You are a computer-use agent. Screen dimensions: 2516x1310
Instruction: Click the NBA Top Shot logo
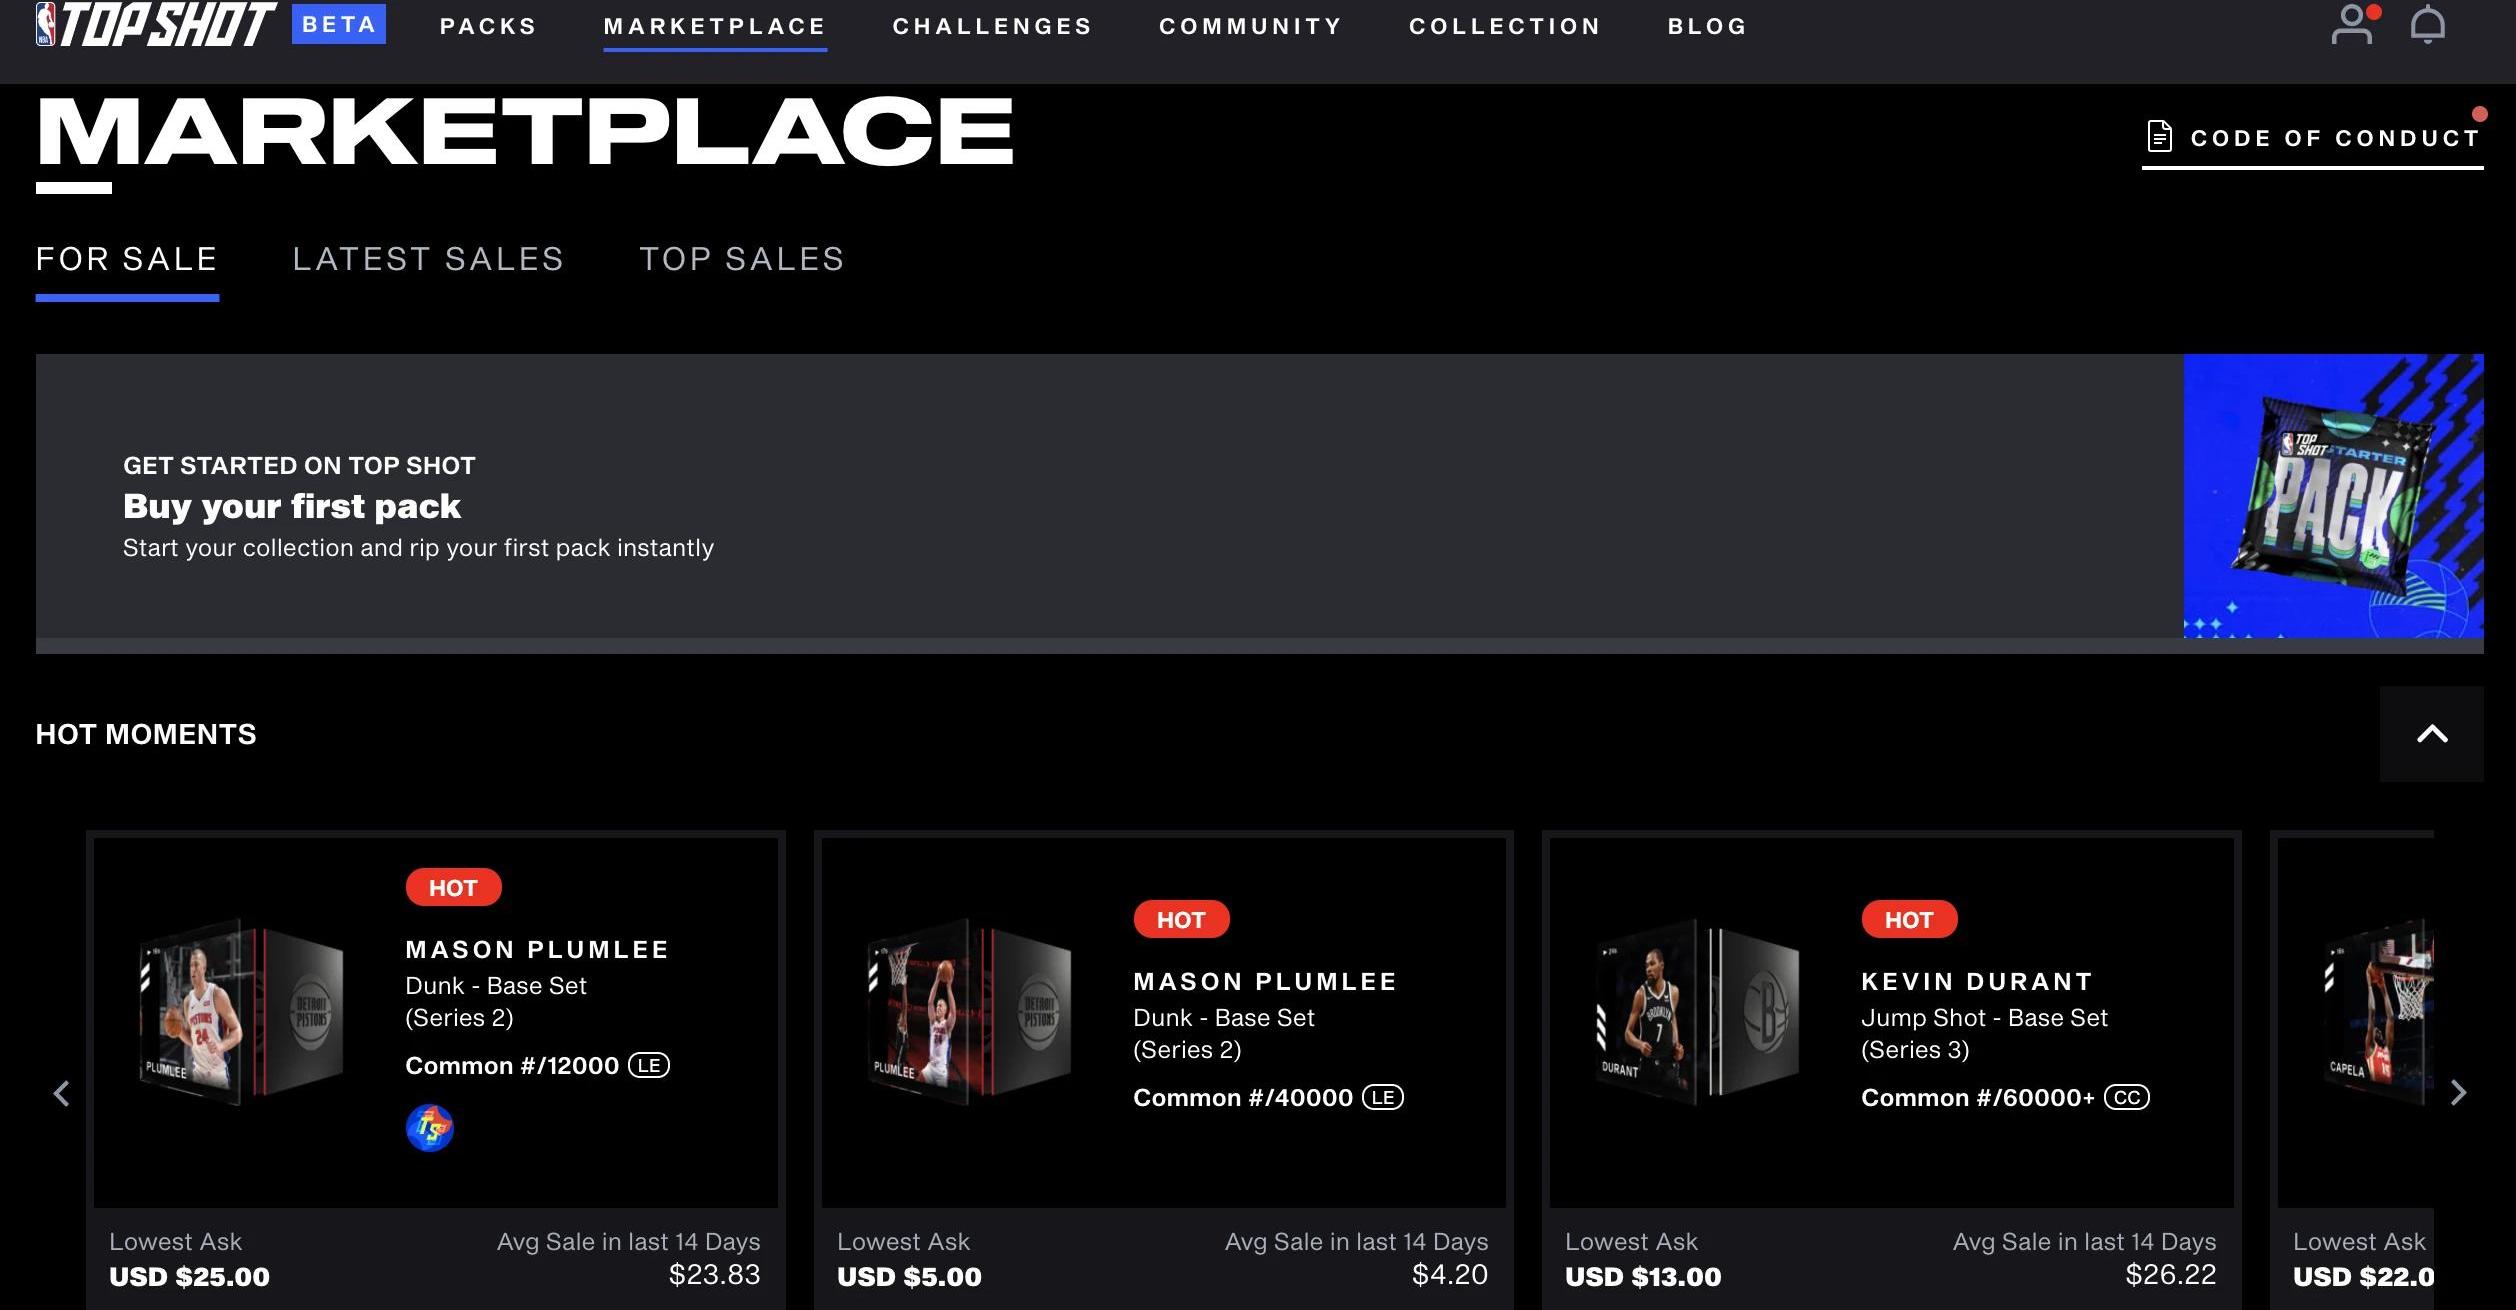coord(156,25)
